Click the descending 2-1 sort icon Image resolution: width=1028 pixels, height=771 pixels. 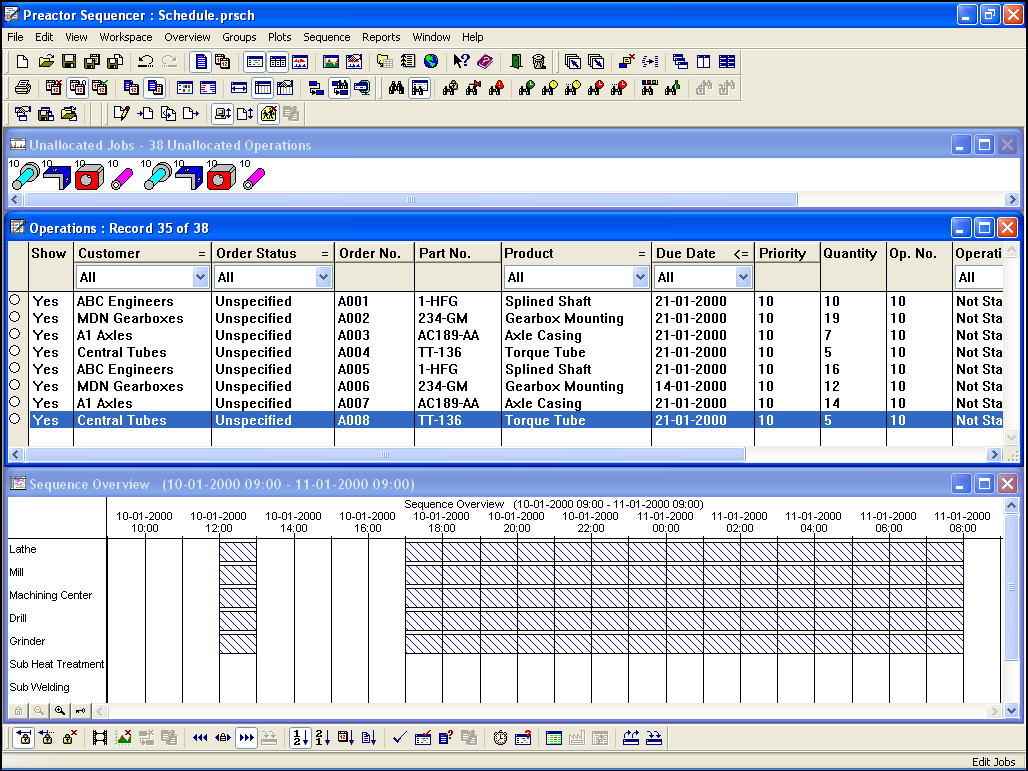[323, 738]
